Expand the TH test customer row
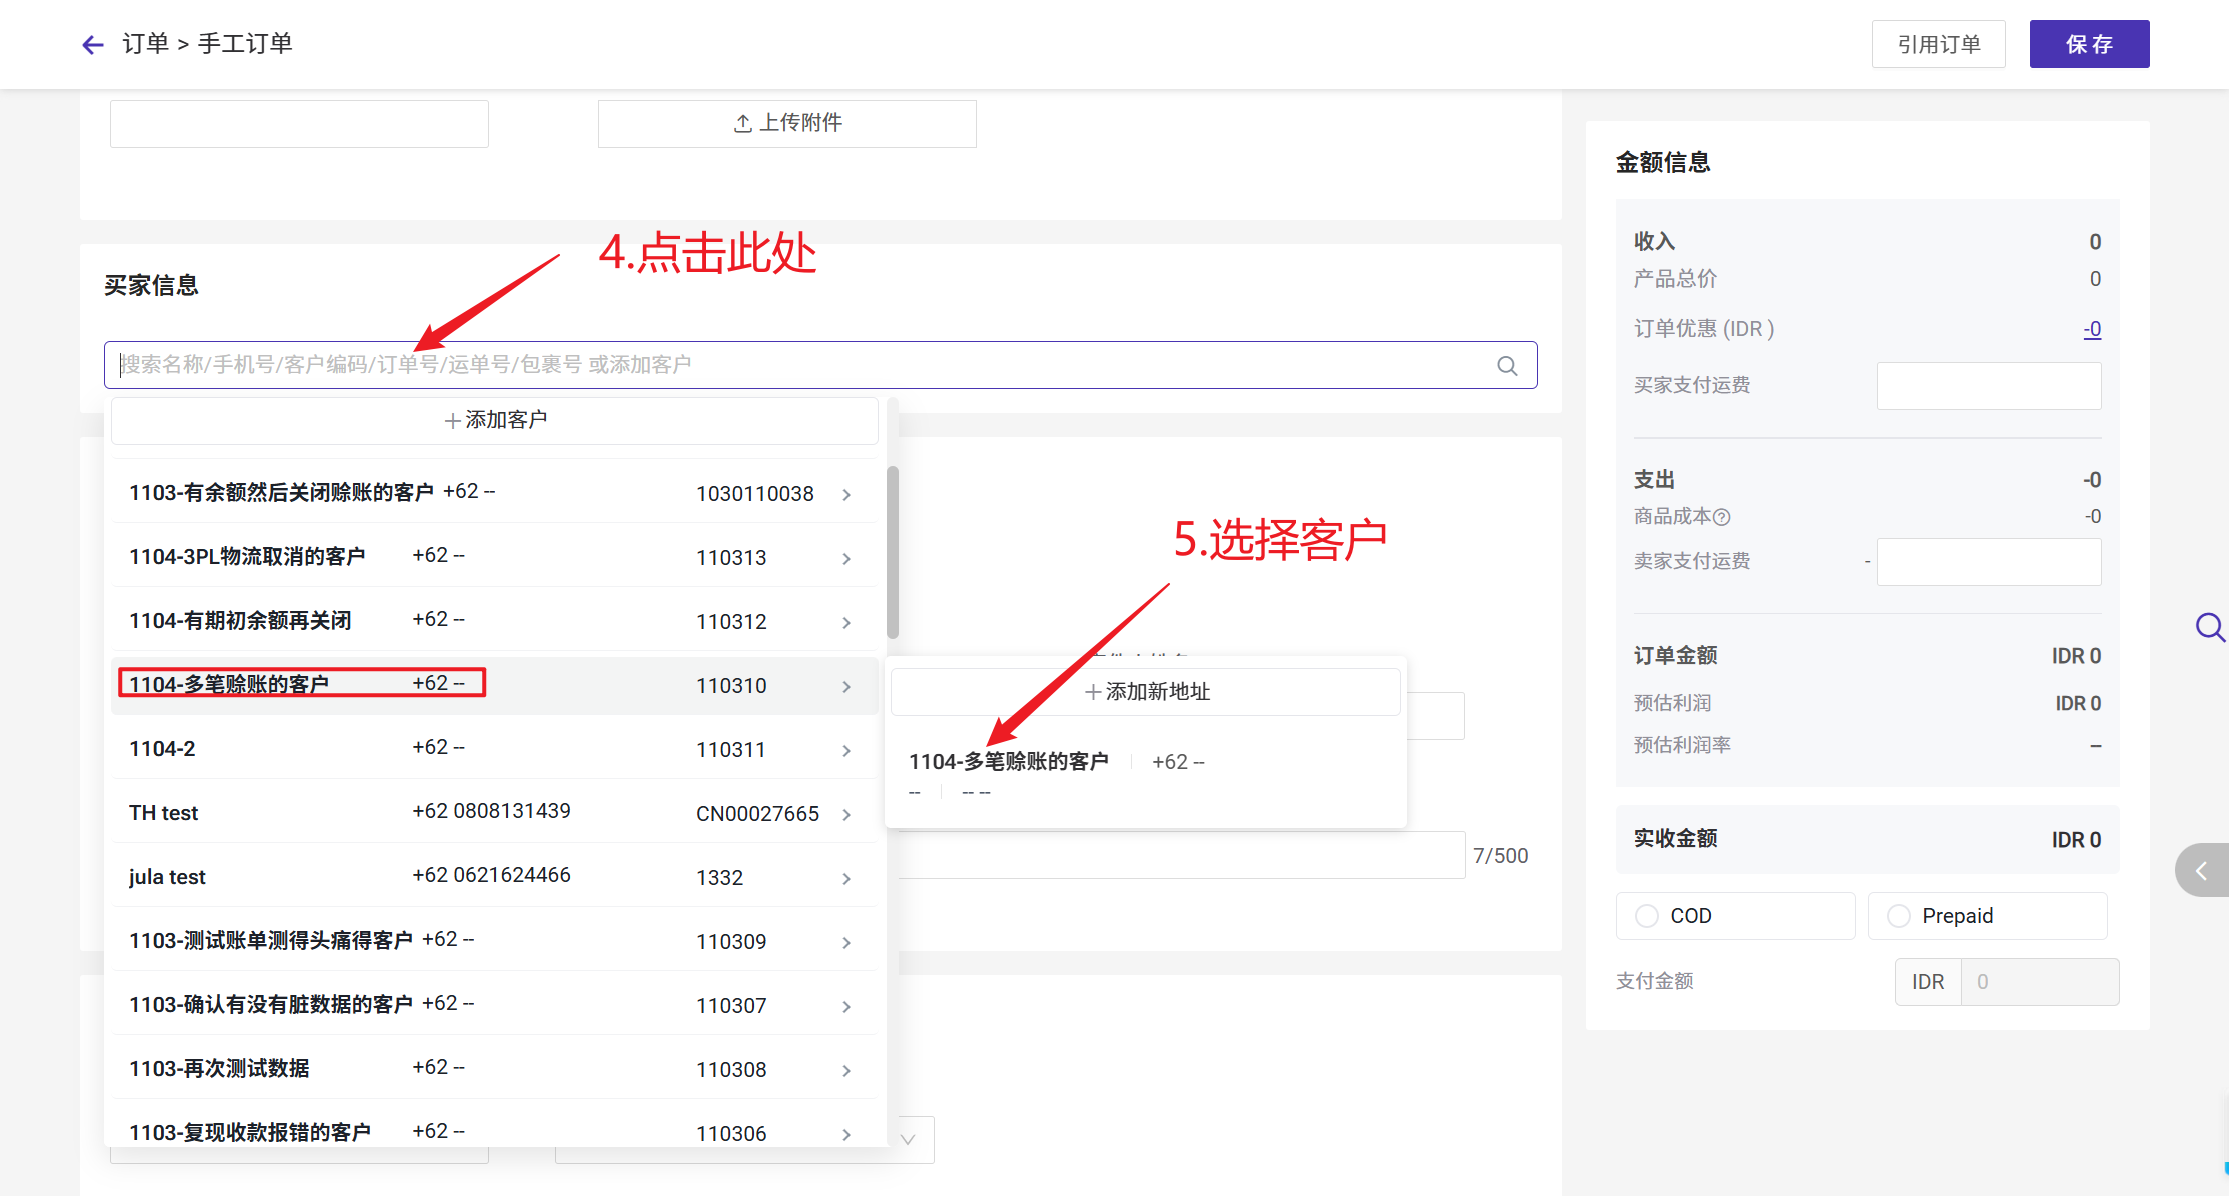This screenshot has width=2229, height=1196. pyautogui.click(x=846, y=814)
